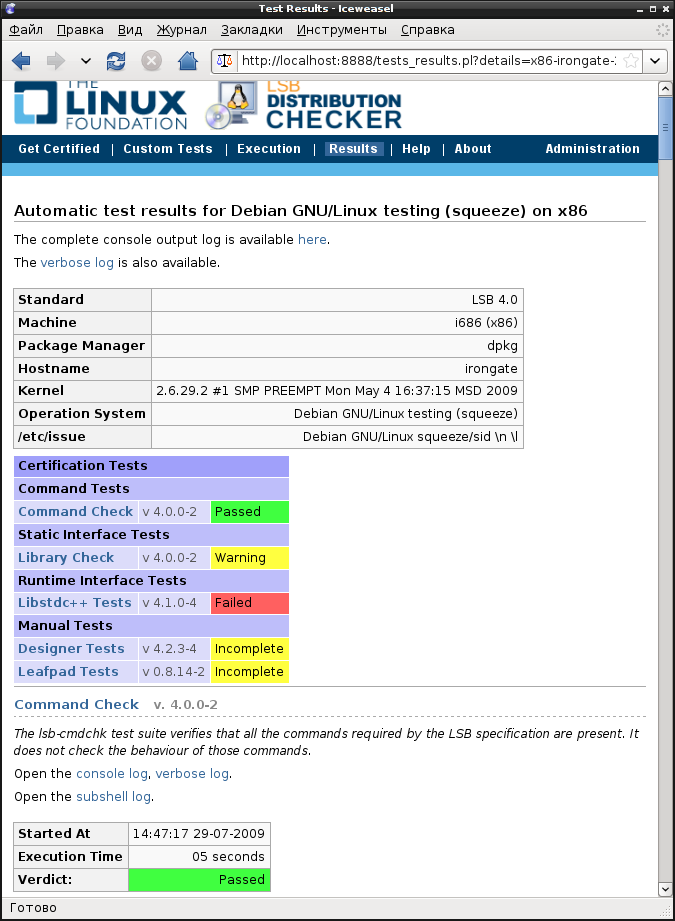Open the Справка menu
The image size is (675, 921).
pos(428,30)
